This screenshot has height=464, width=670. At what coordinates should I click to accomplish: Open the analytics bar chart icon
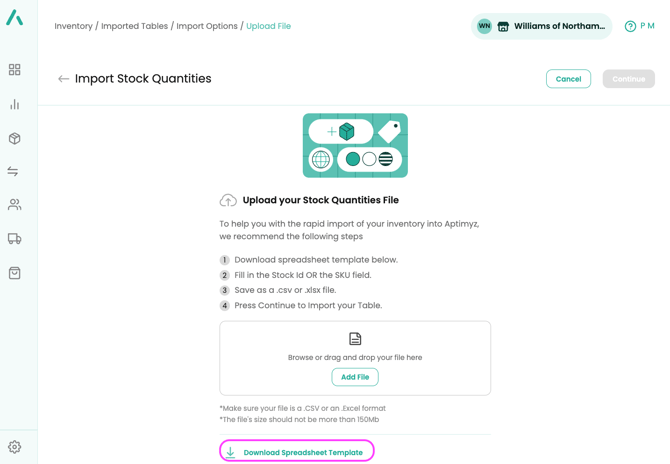click(14, 104)
